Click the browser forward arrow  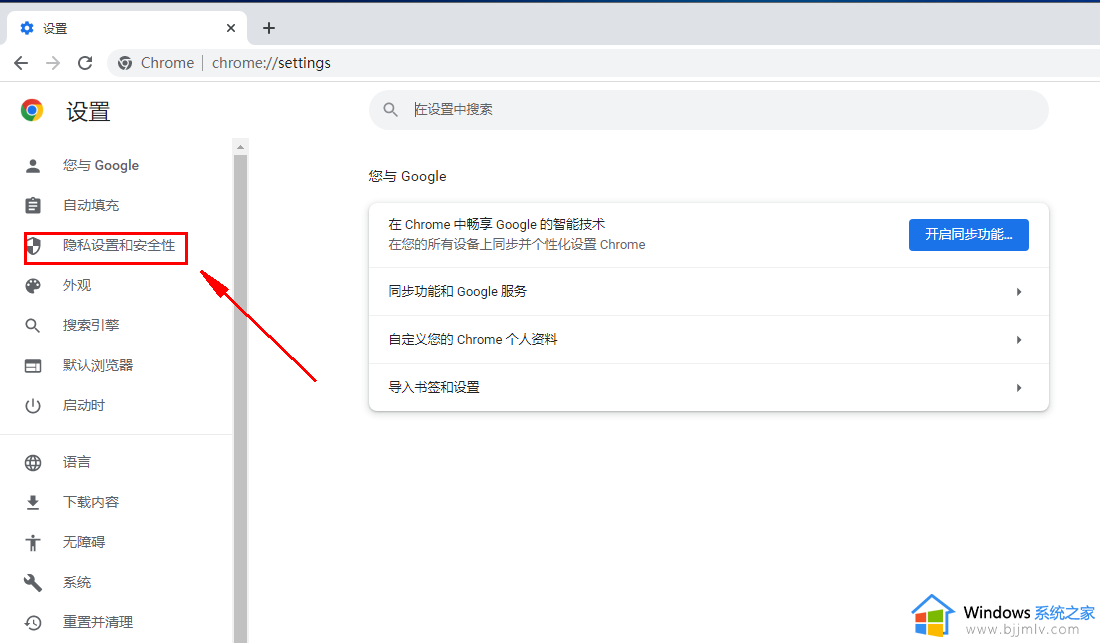(x=53, y=63)
